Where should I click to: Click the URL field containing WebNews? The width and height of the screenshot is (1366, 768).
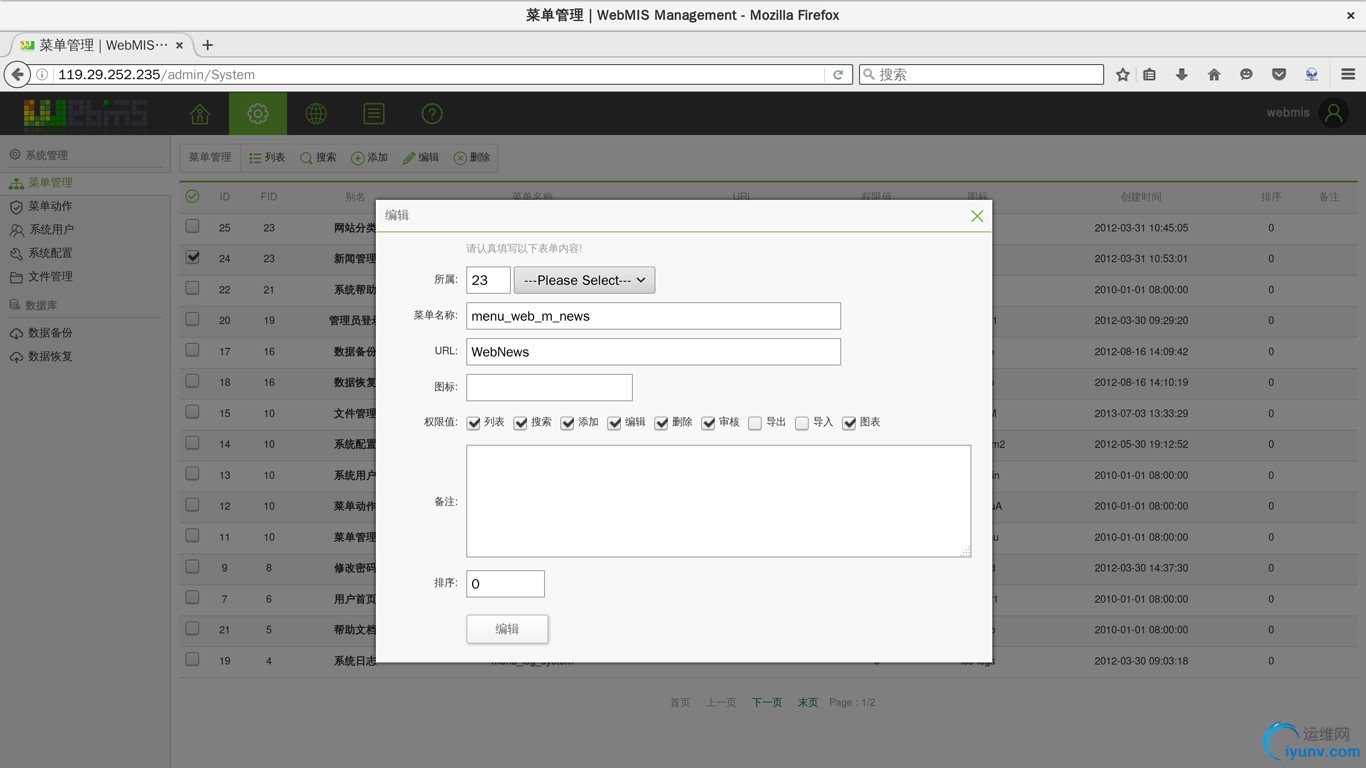coord(653,352)
